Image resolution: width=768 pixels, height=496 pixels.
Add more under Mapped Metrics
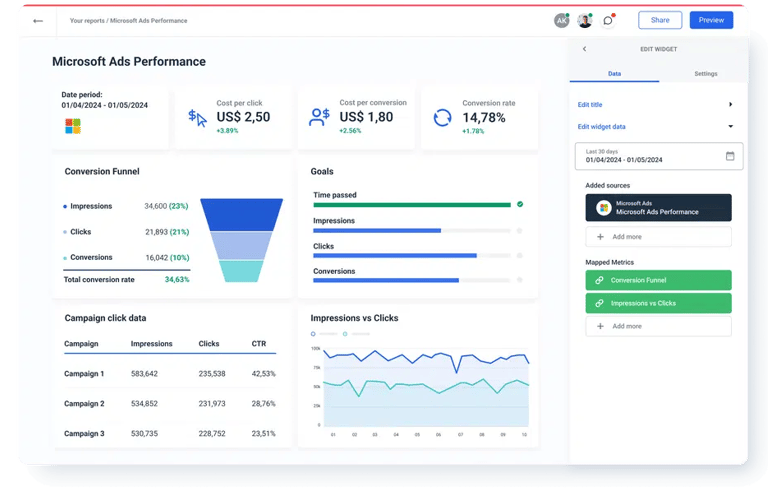pyautogui.click(x=658, y=326)
